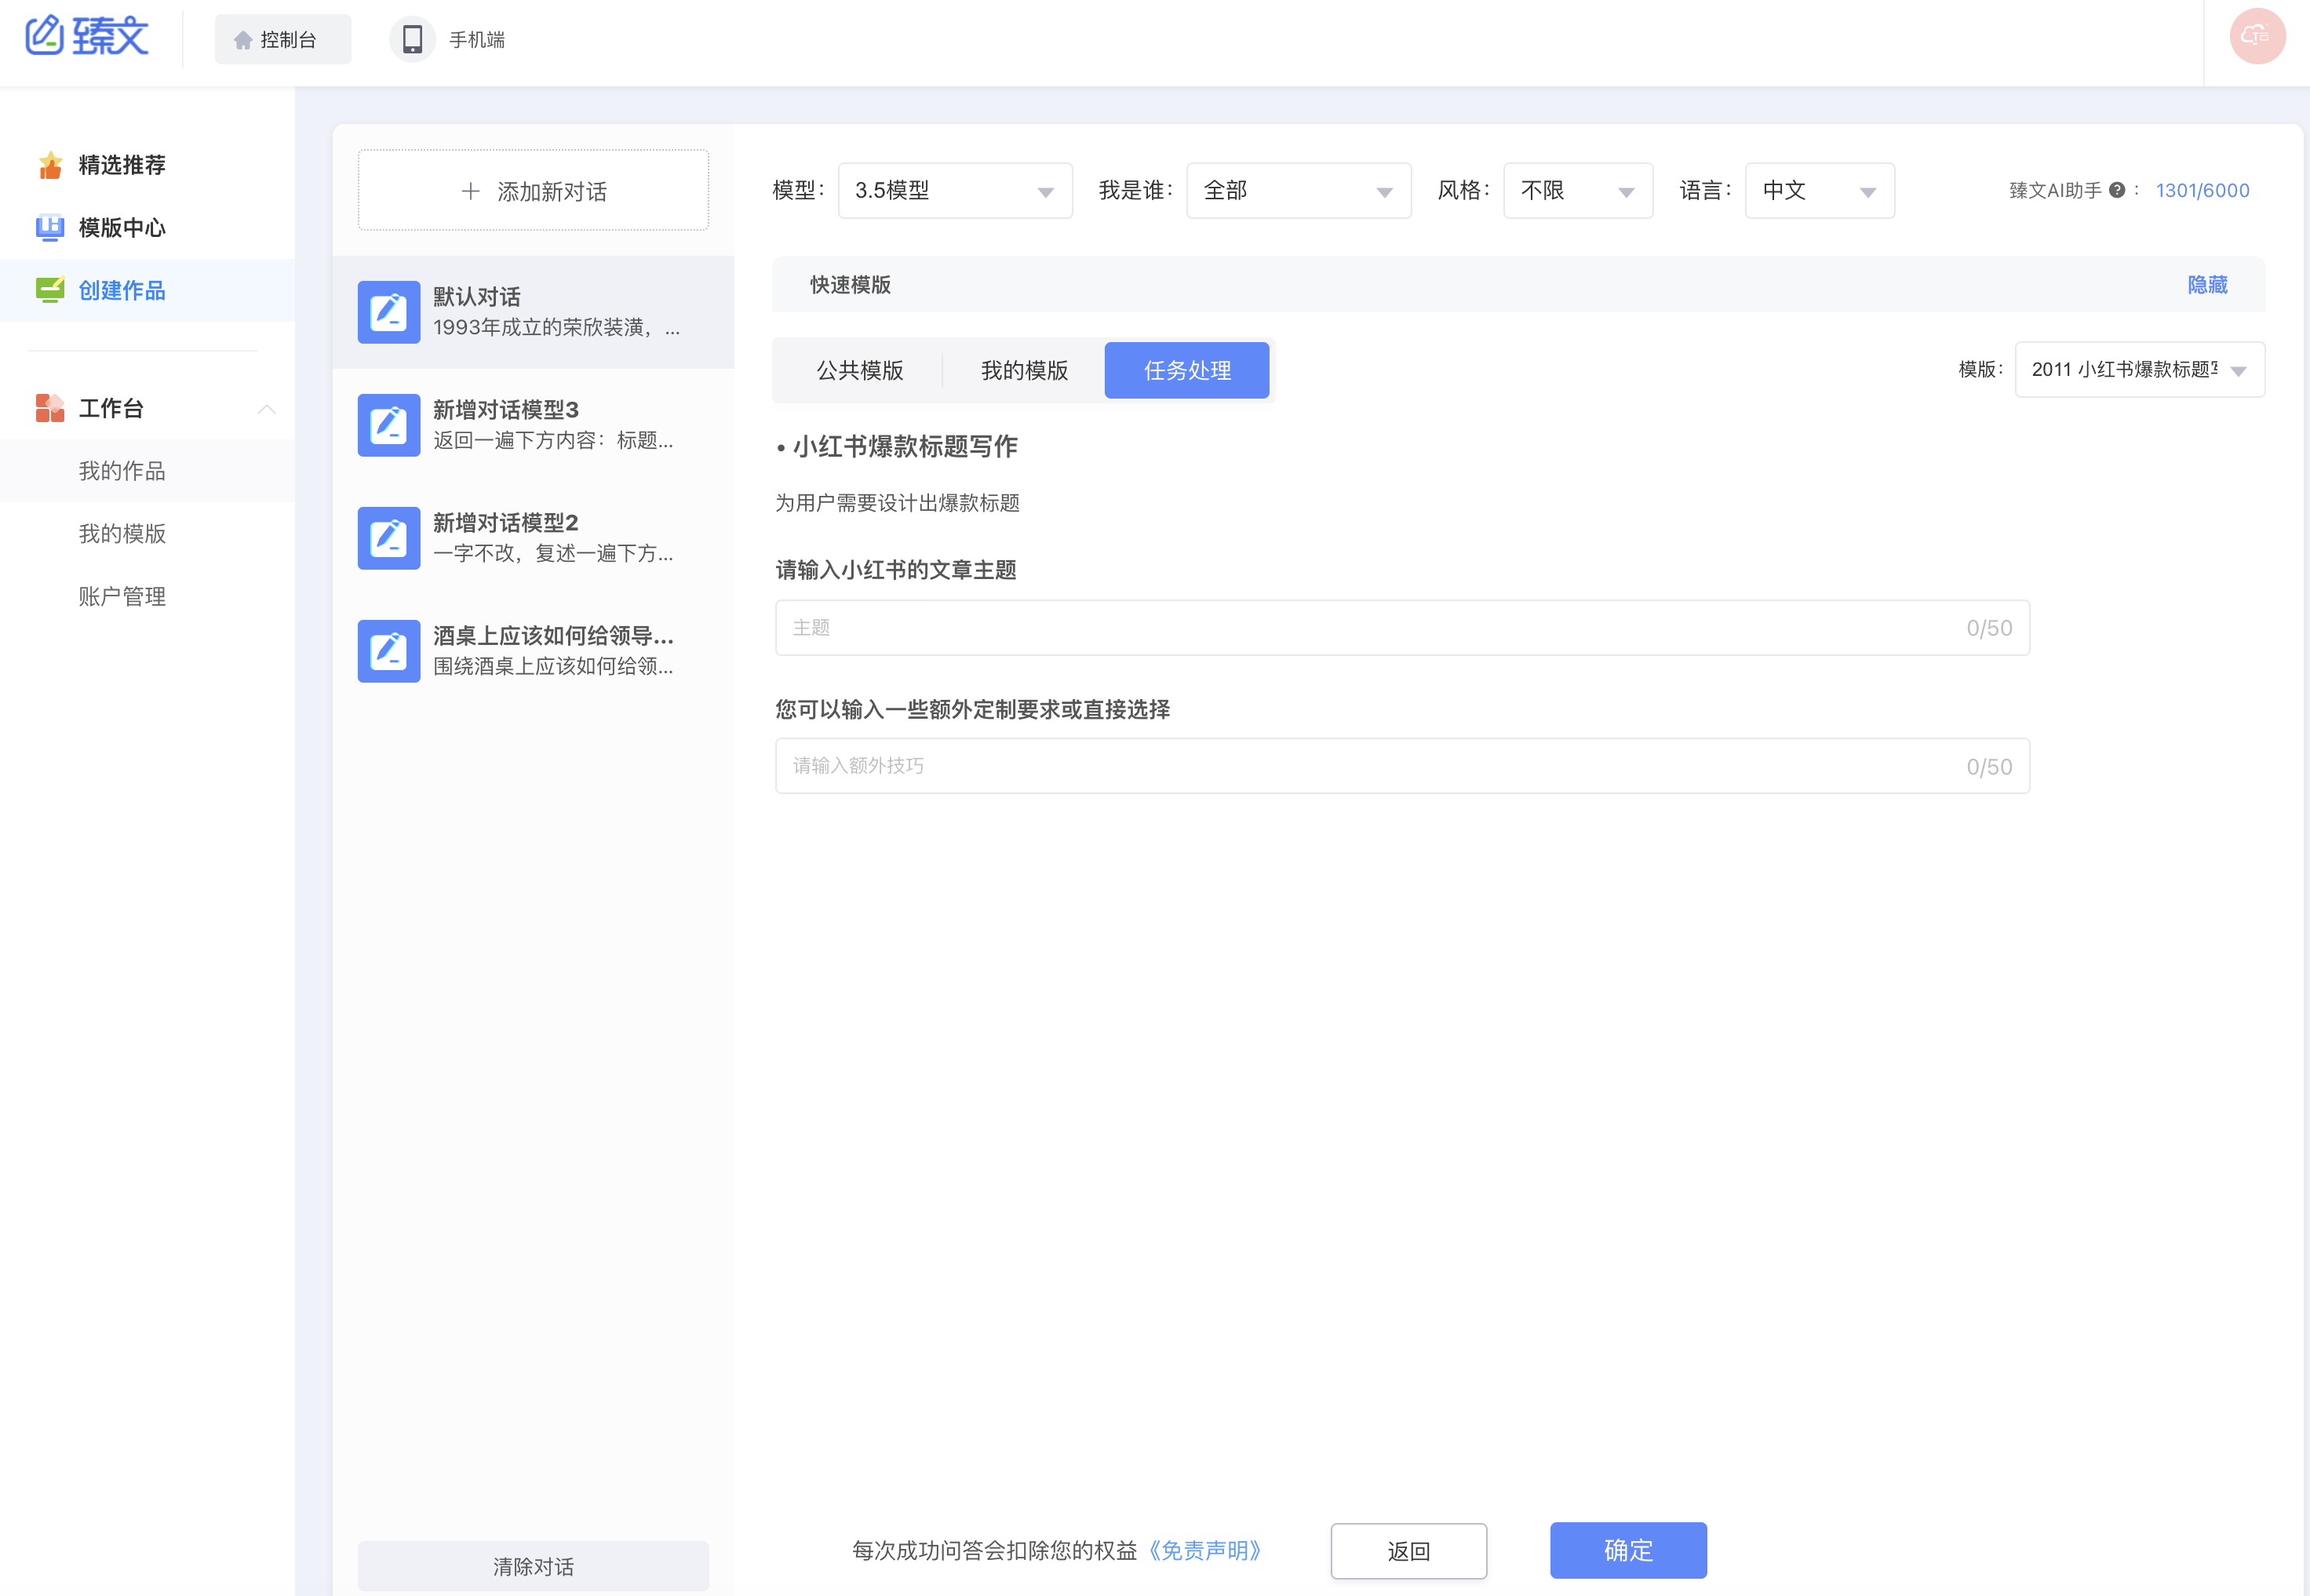Click the 创建作品 green icon

[49, 290]
